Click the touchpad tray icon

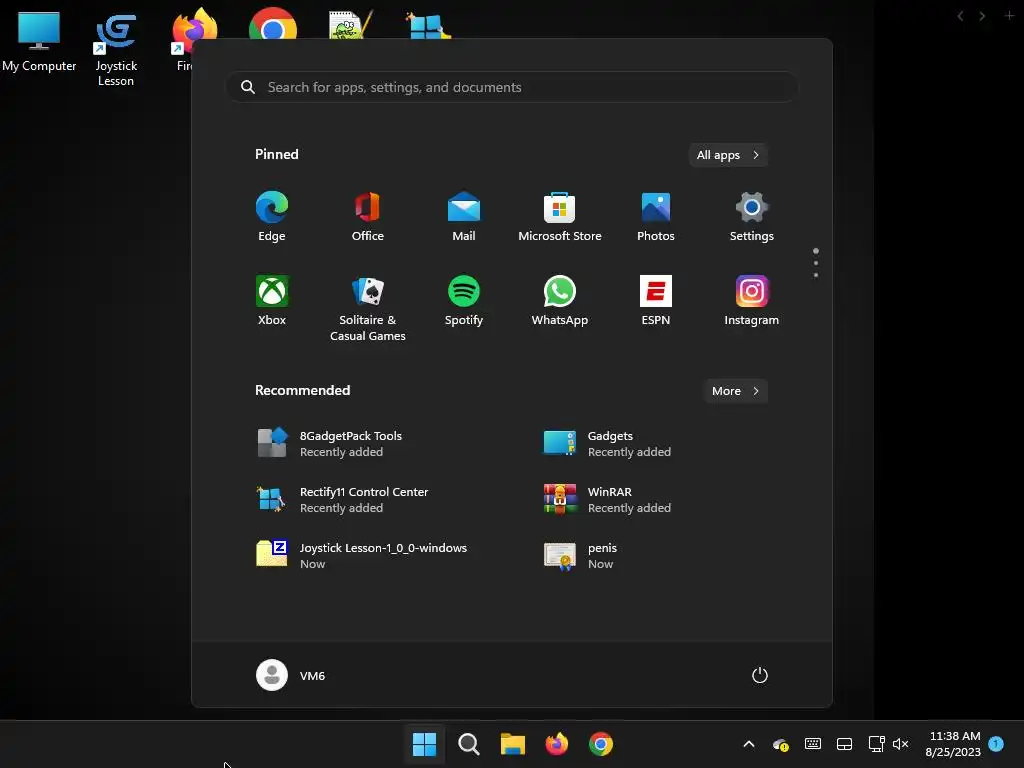click(x=844, y=744)
